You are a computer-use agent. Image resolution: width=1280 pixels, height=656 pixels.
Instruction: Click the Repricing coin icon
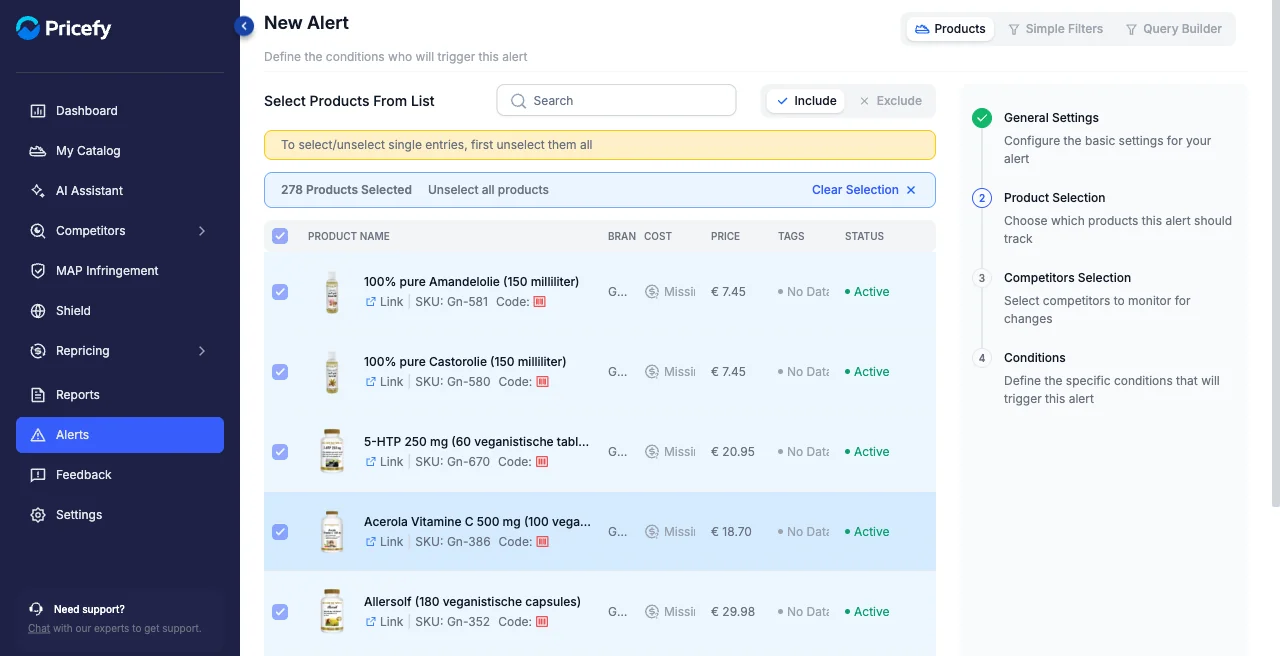(38, 351)
